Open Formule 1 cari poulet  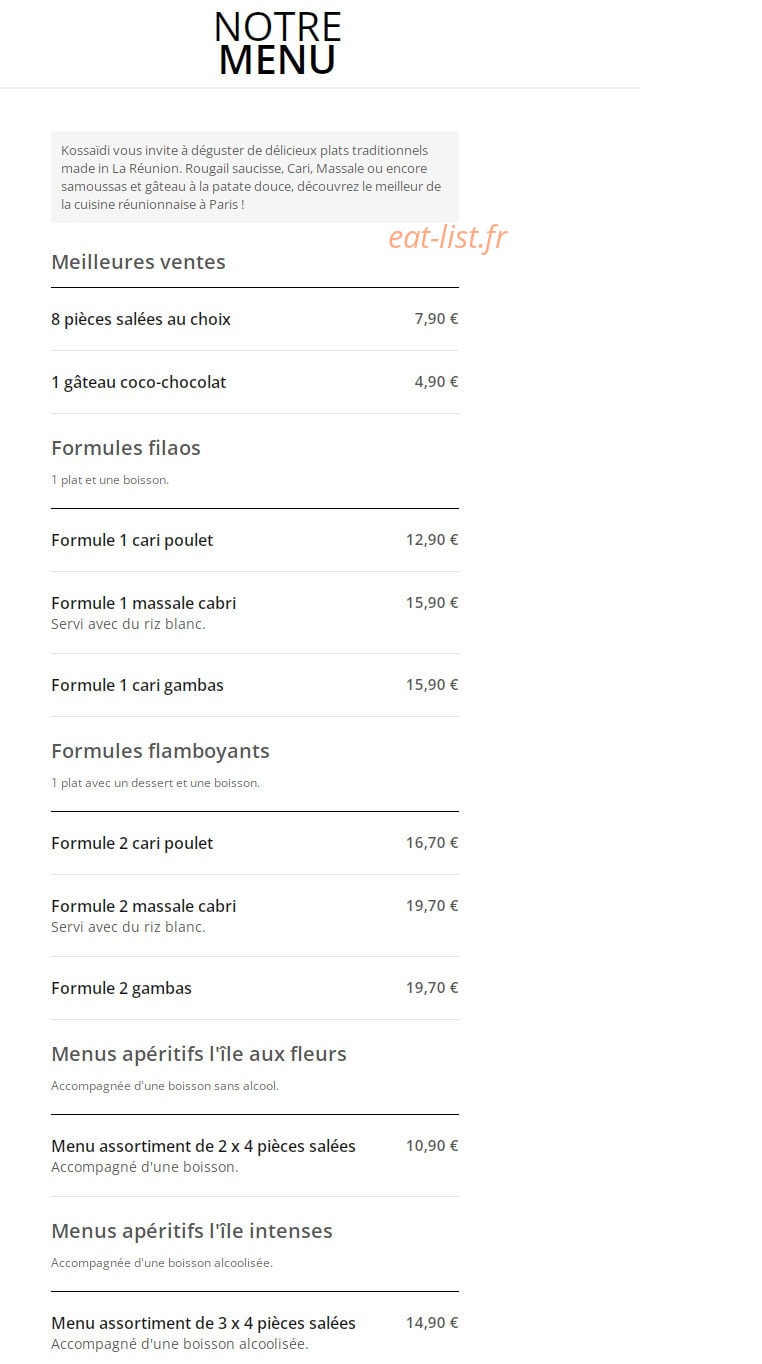click(x=255, y=540)
